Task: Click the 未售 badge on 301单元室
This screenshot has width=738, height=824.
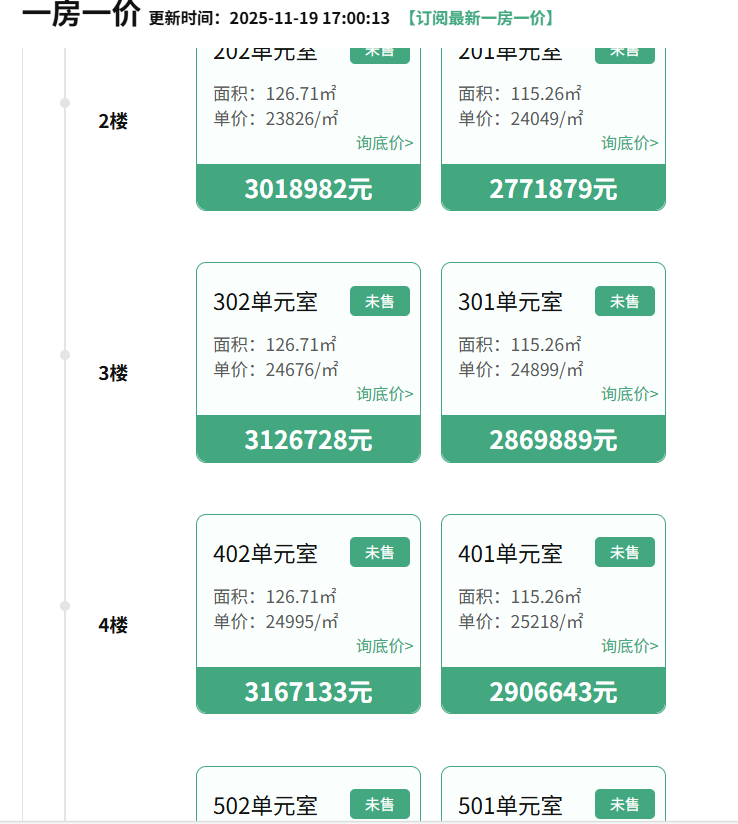Action: coord(624,301)
